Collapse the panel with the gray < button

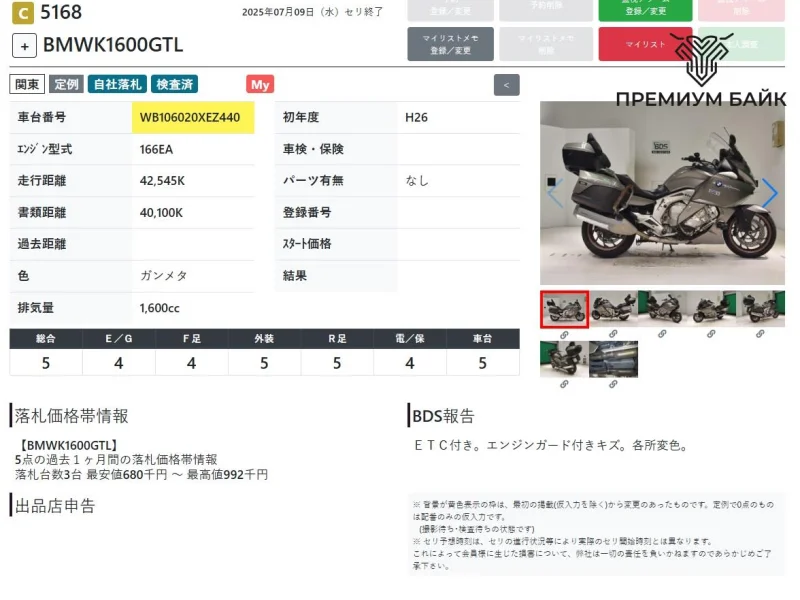pyautogui.click(x=507, y=85)
